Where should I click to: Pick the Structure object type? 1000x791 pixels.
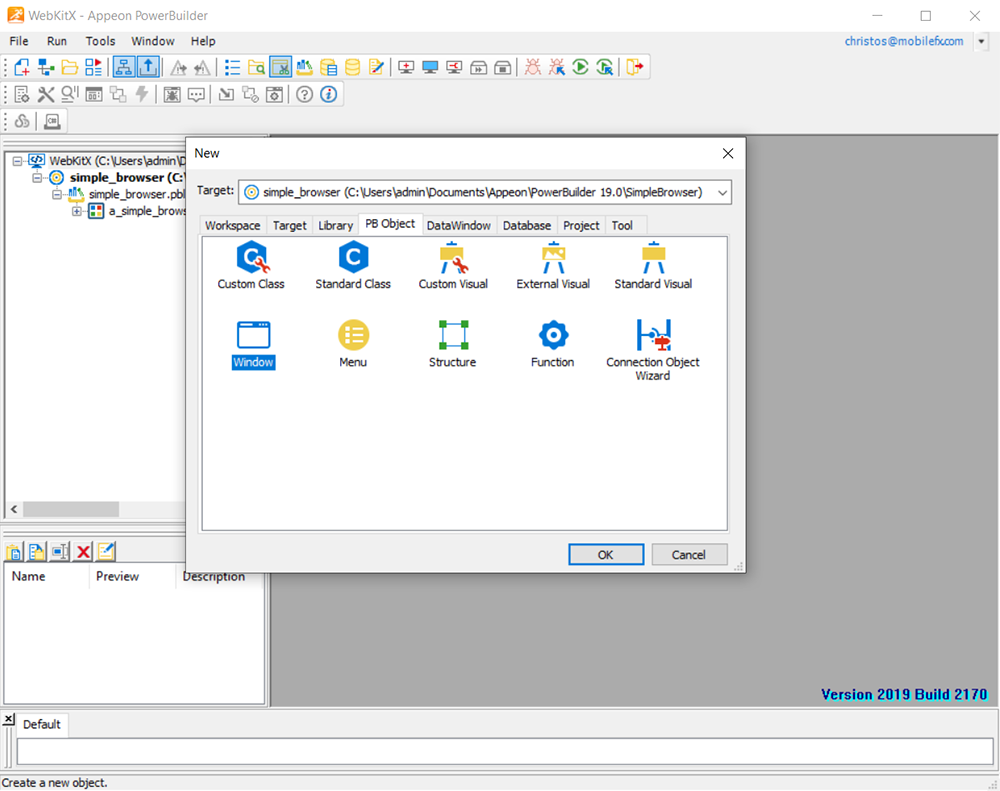(x=452, y=334)
